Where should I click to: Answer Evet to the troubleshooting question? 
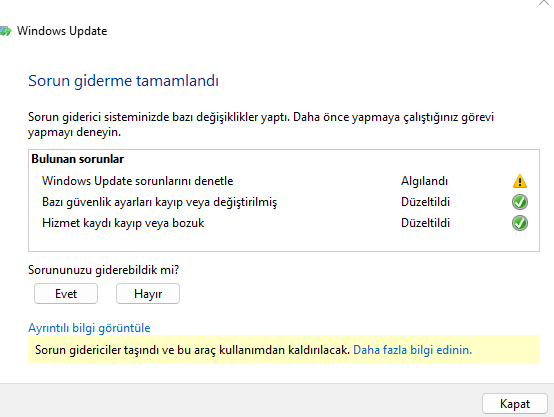click(66, 294)
